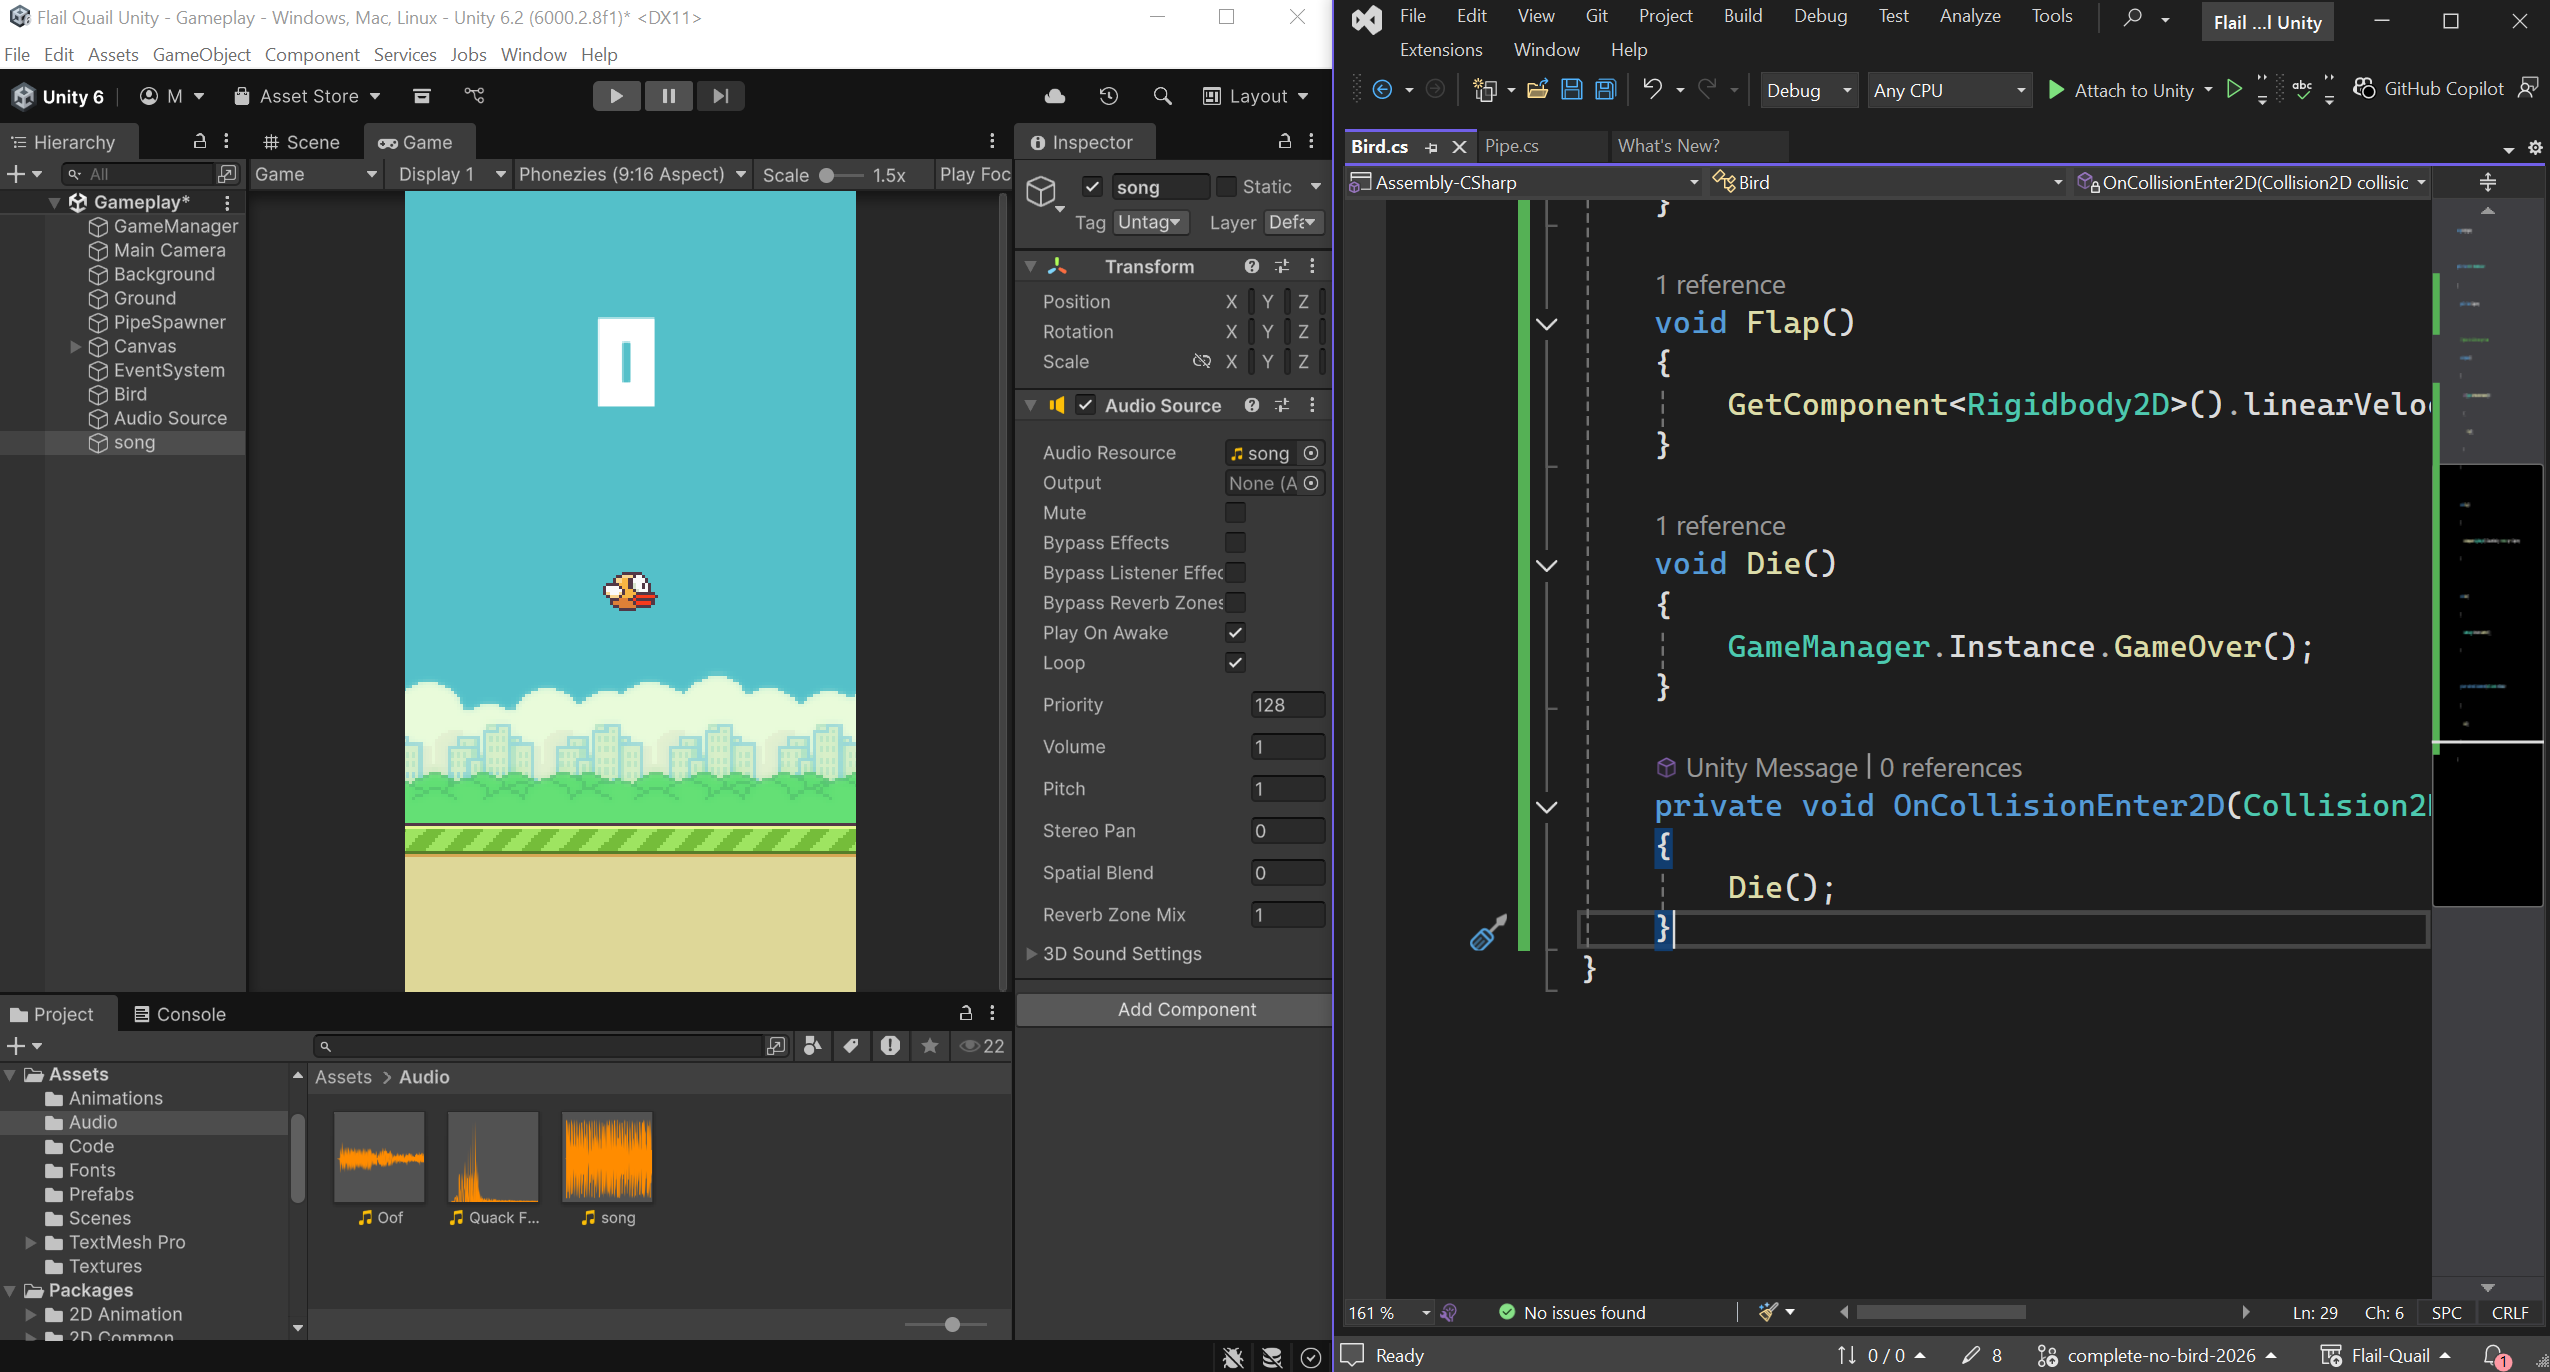Open Unity version control branch icon
The width and height of the screenshot is (2550, 1372).
tap(475, 96)
